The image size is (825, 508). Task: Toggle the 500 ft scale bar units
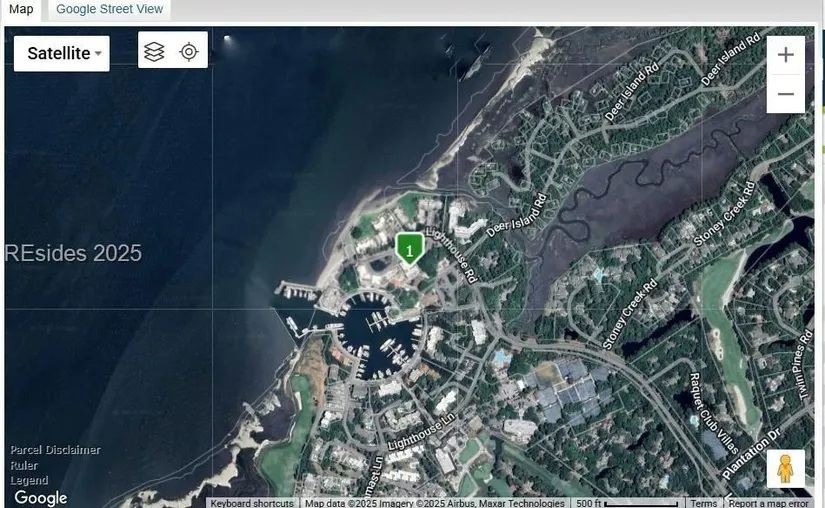point(627,503)
